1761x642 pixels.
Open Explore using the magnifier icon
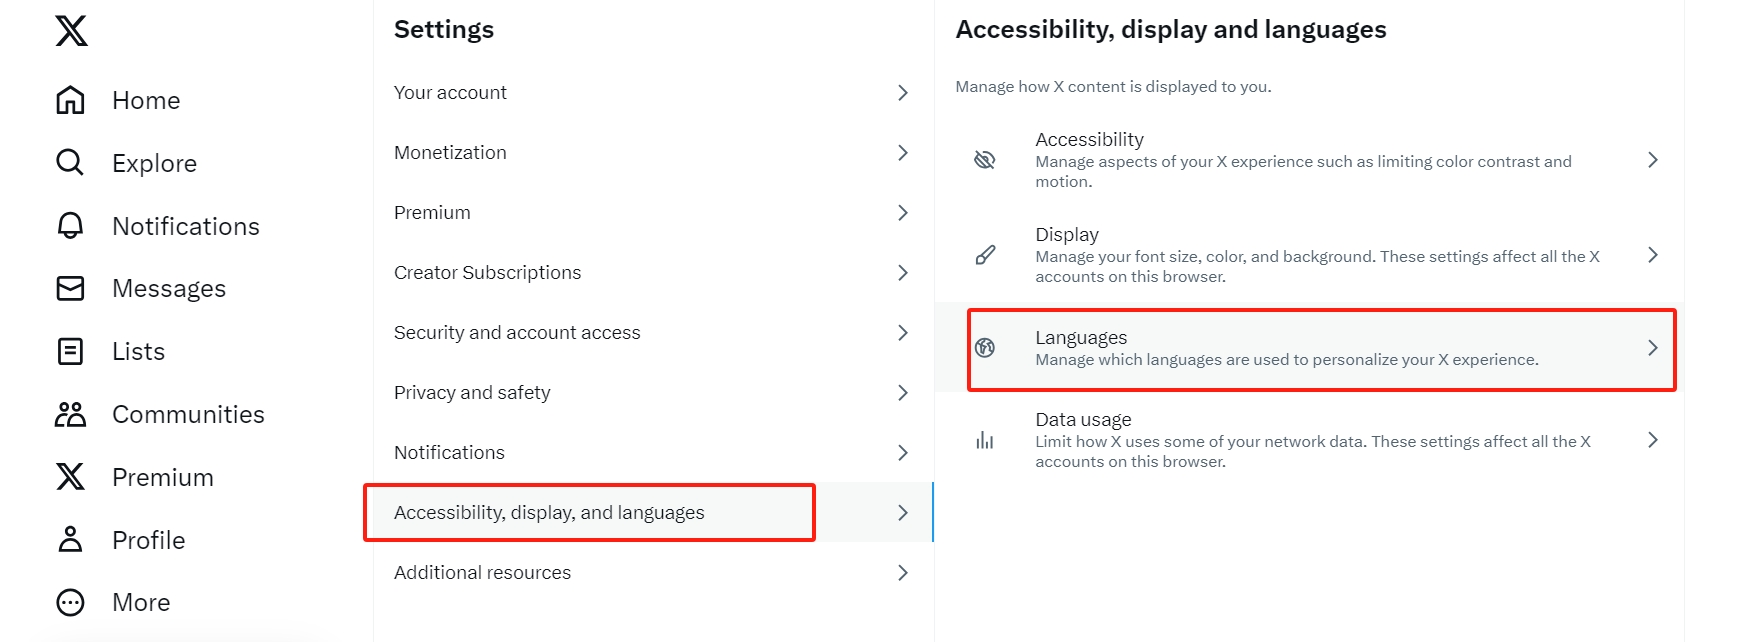(70, 162)
